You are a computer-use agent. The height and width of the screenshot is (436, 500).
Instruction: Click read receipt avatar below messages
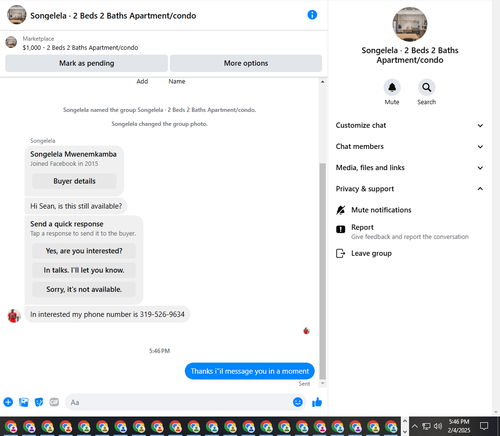[306, 331]
